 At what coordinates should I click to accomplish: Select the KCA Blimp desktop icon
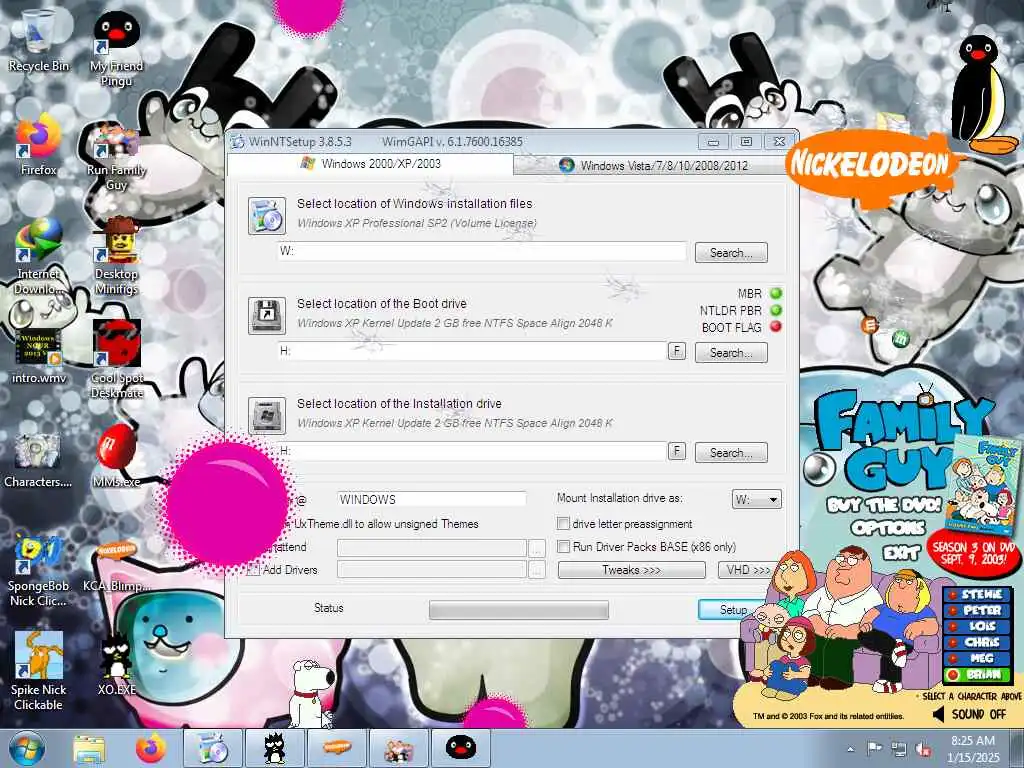116,567
